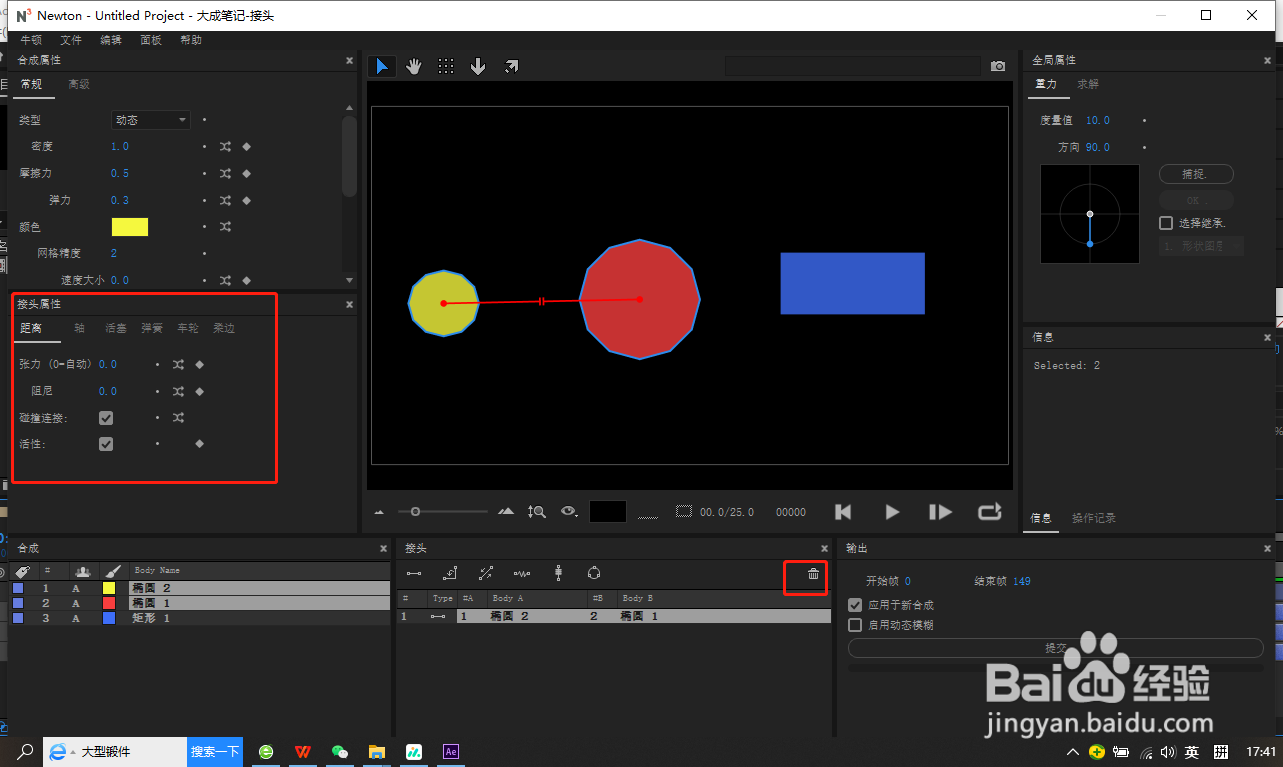Create a piston joint
The image size is (1283, 767).
[x=486, y=573]
